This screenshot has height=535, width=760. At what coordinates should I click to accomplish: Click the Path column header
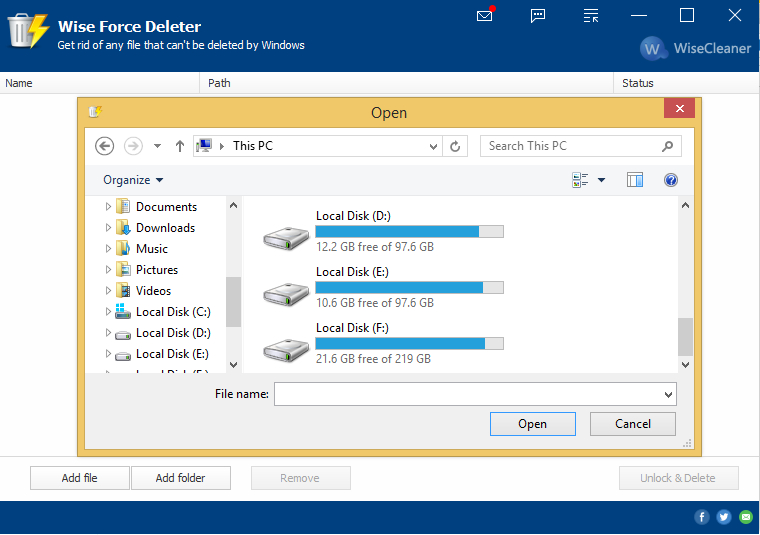(x=407, y=83)
